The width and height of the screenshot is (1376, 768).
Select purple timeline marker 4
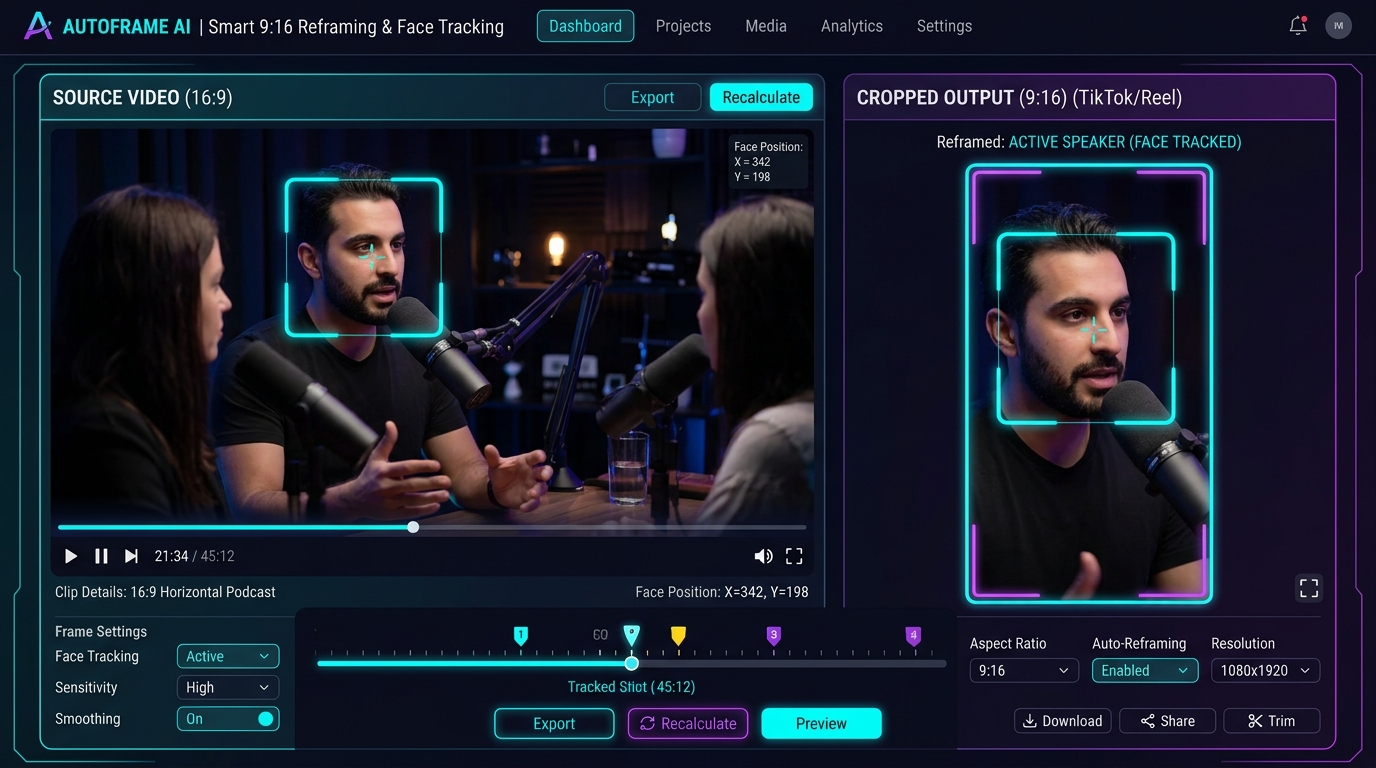pos(913,636)
